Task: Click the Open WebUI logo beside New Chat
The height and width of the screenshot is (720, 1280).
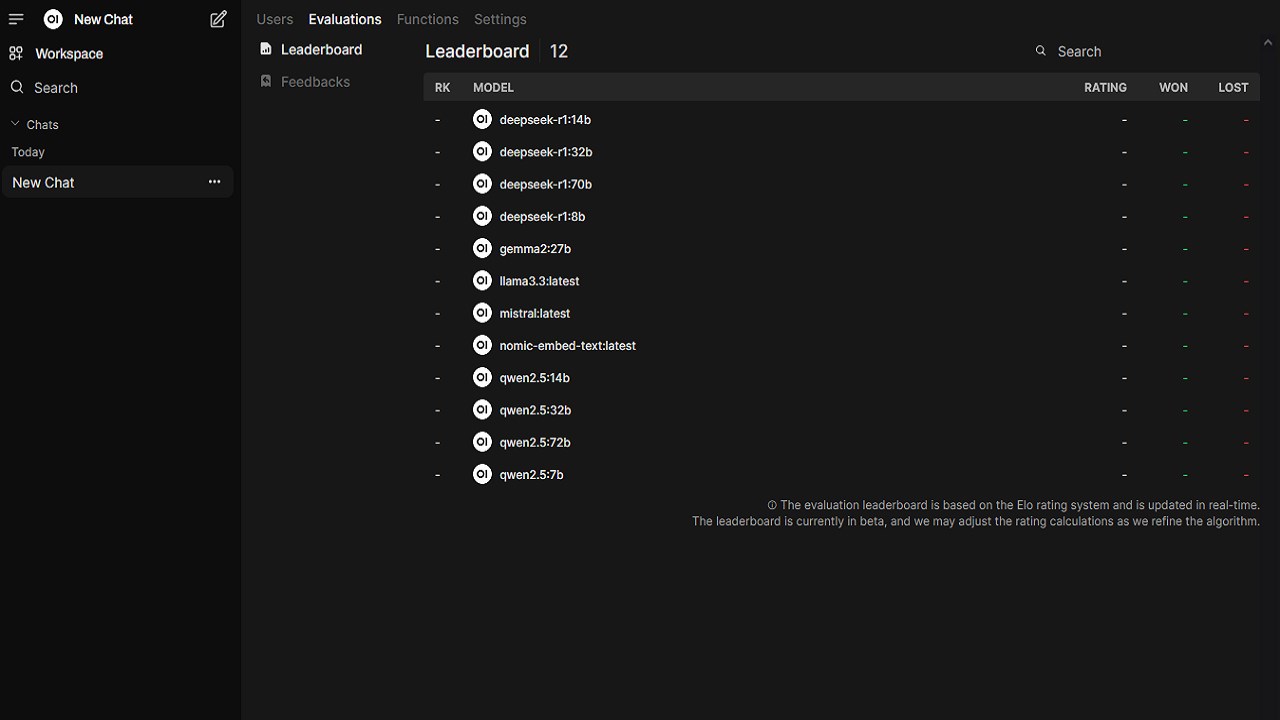Action: click(x=53, y=19)
